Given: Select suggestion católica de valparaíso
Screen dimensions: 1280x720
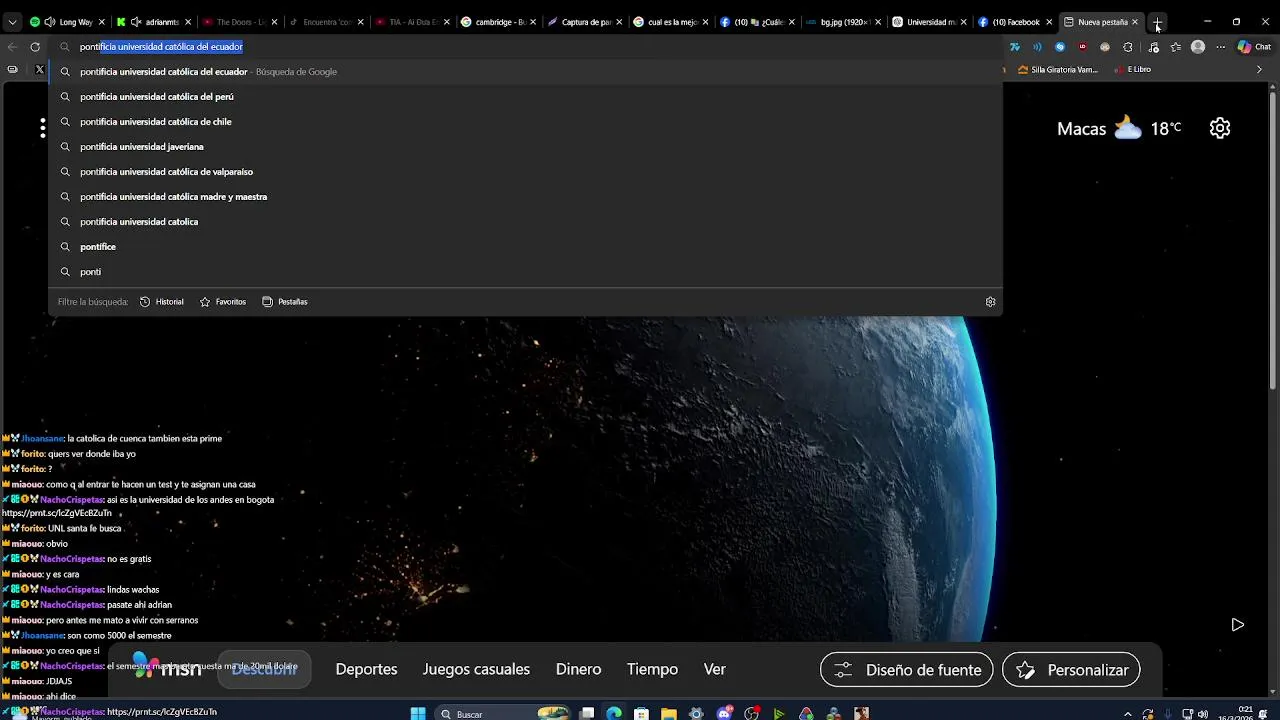Looking at the screenshot, I should [525, 172].
